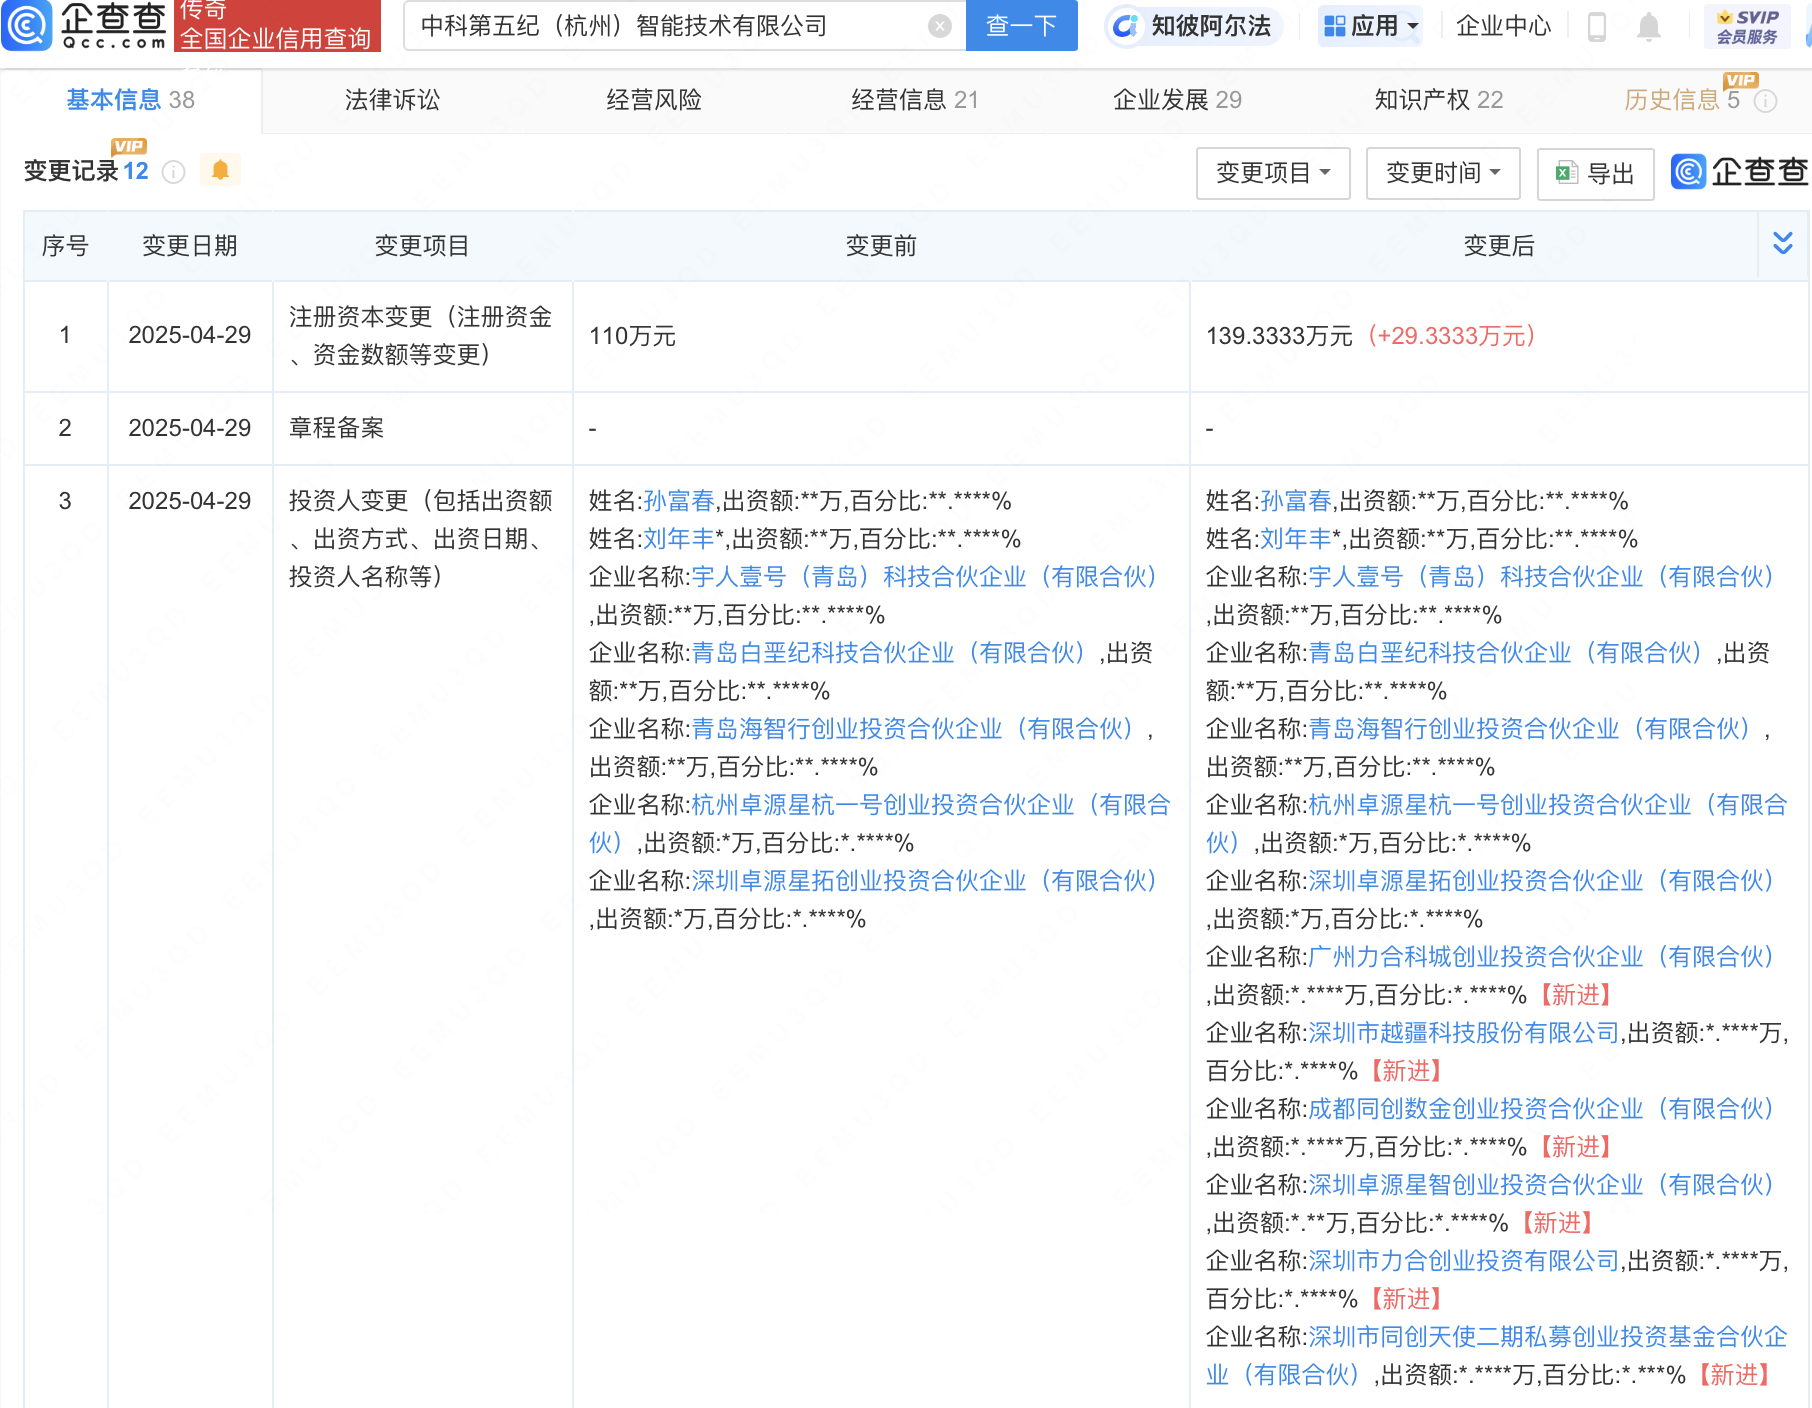This screenshot has height=1408, width=1812.
Task: Open 深圳卓源星拓创业投资 link in 变更后
Action: coord(1542,881)
